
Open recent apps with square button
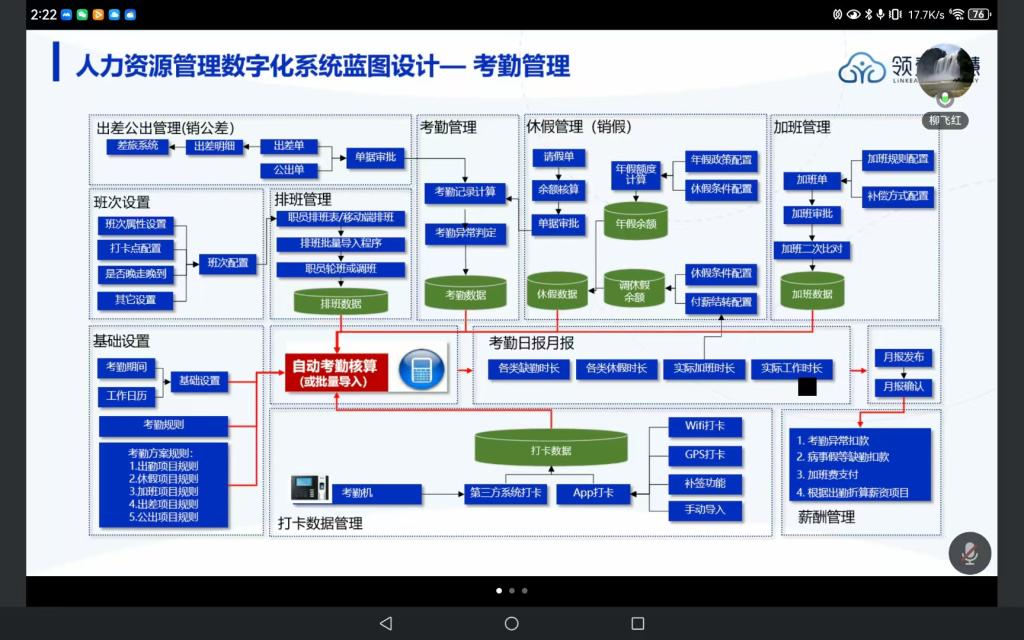click(637, 623)
